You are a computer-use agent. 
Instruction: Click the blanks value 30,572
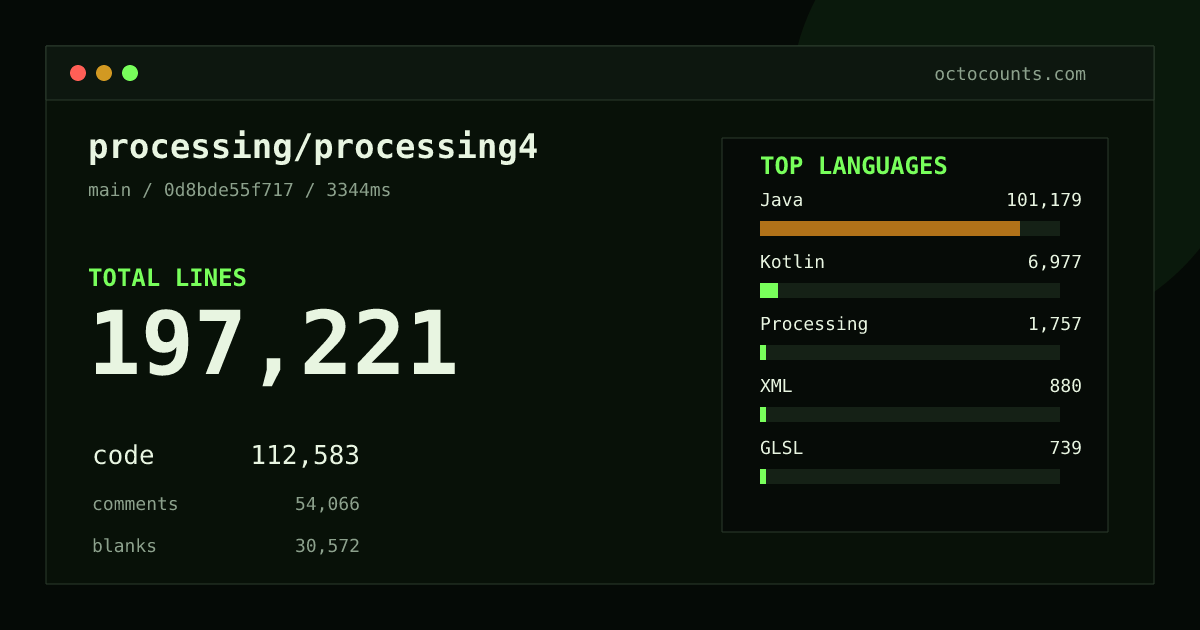[x=327, y=546]
